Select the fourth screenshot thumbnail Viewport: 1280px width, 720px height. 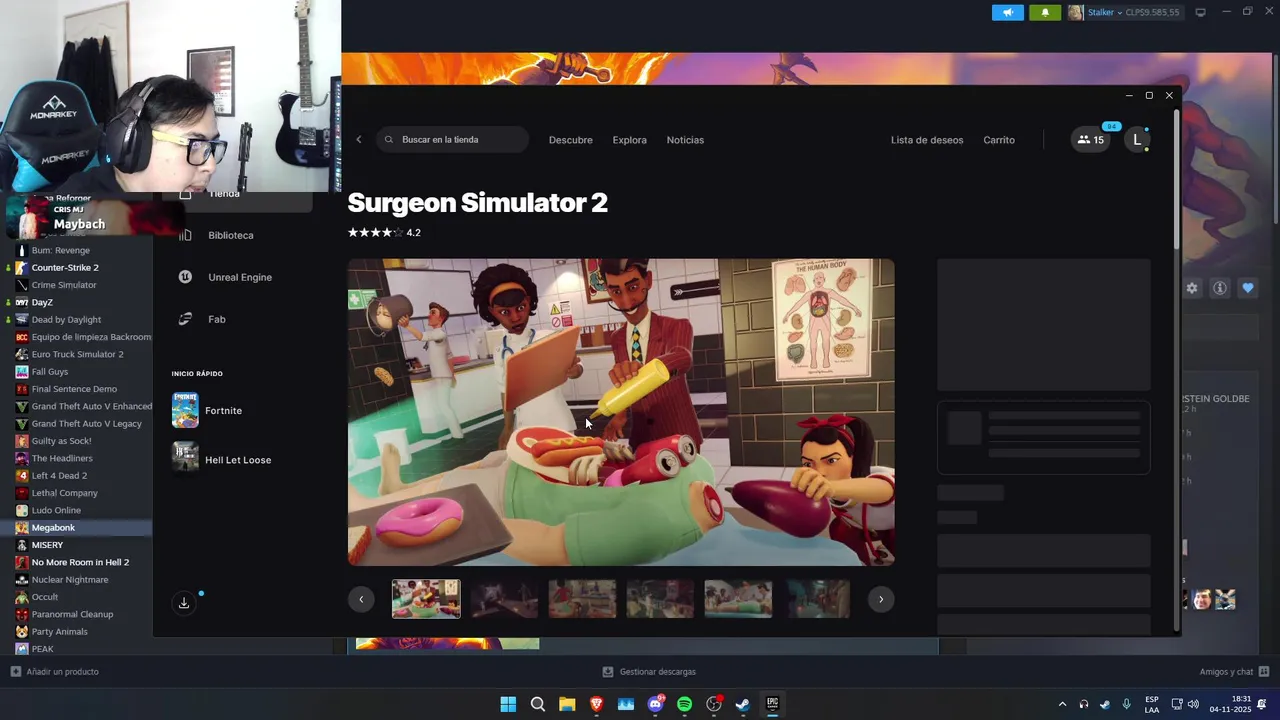[x=660, y=599]
